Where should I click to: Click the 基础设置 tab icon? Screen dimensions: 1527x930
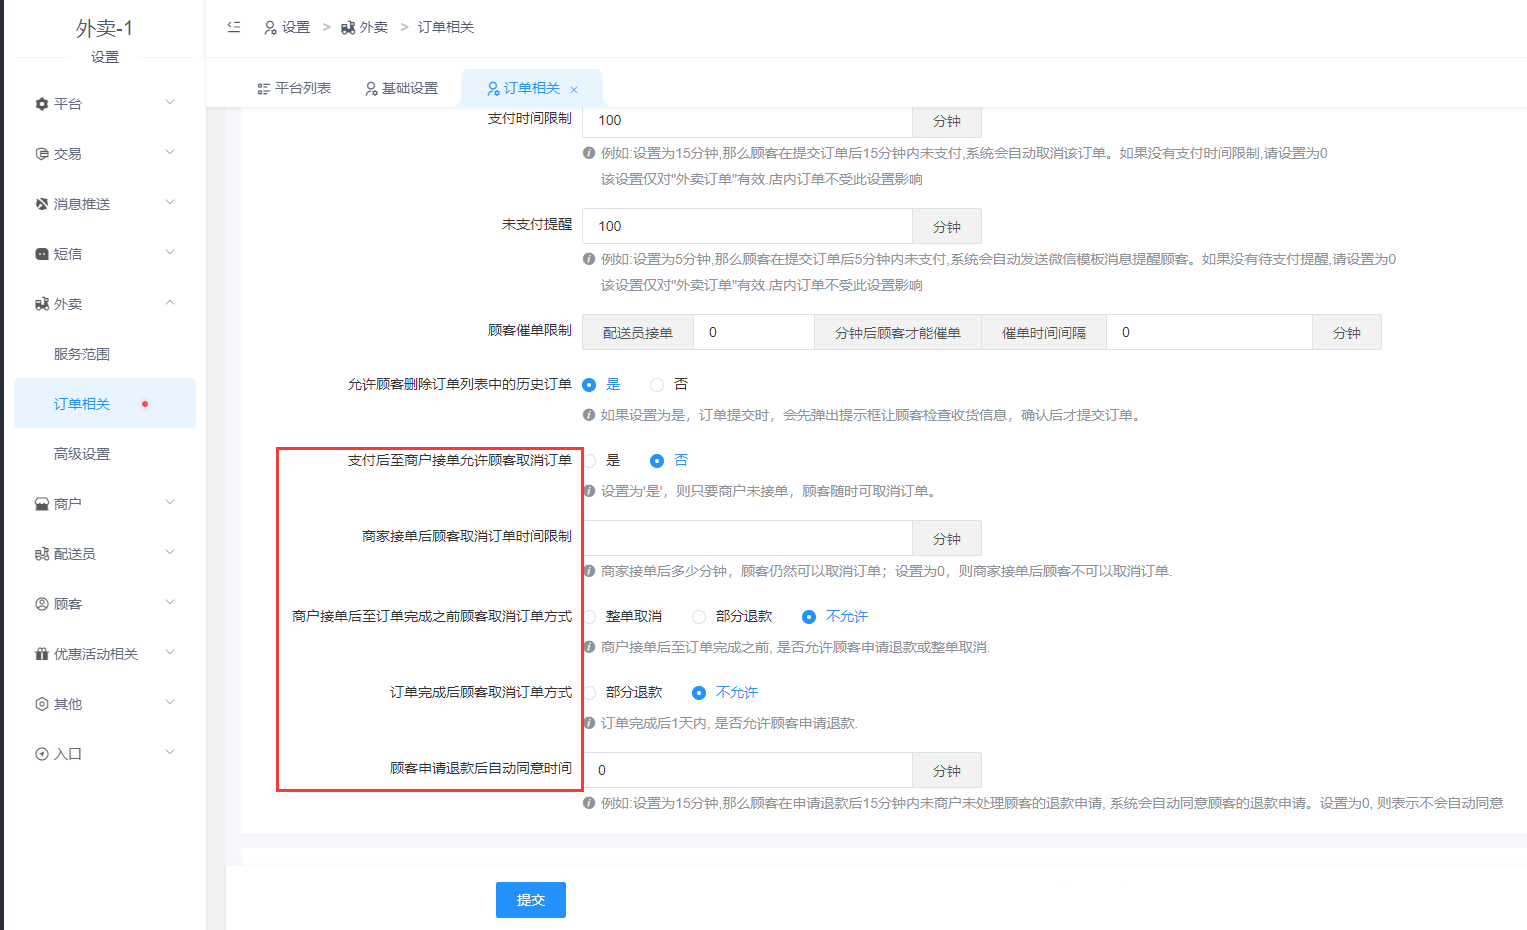(x=371, y=89)
